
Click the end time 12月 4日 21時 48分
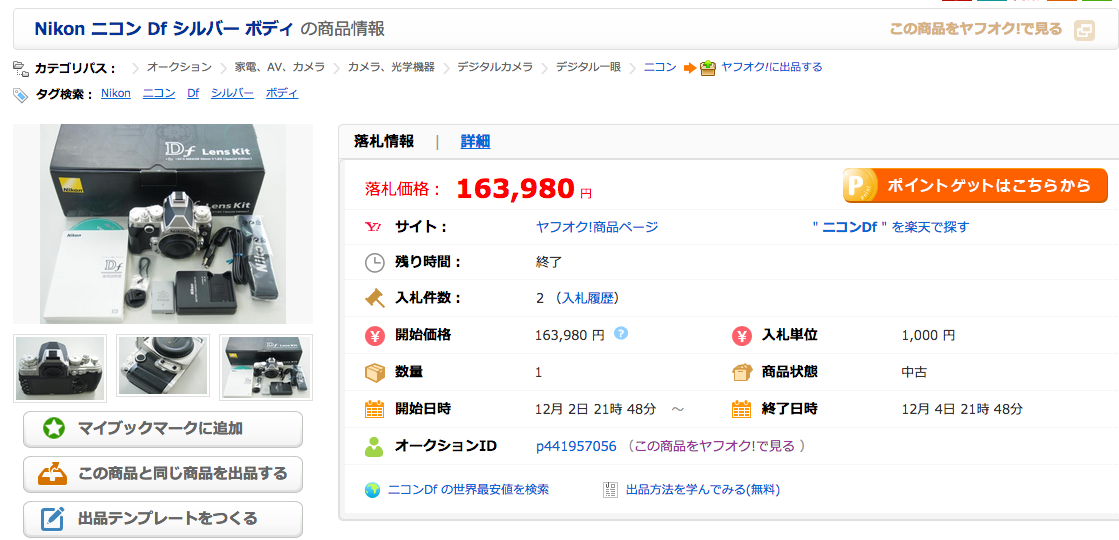pos(962,409)
